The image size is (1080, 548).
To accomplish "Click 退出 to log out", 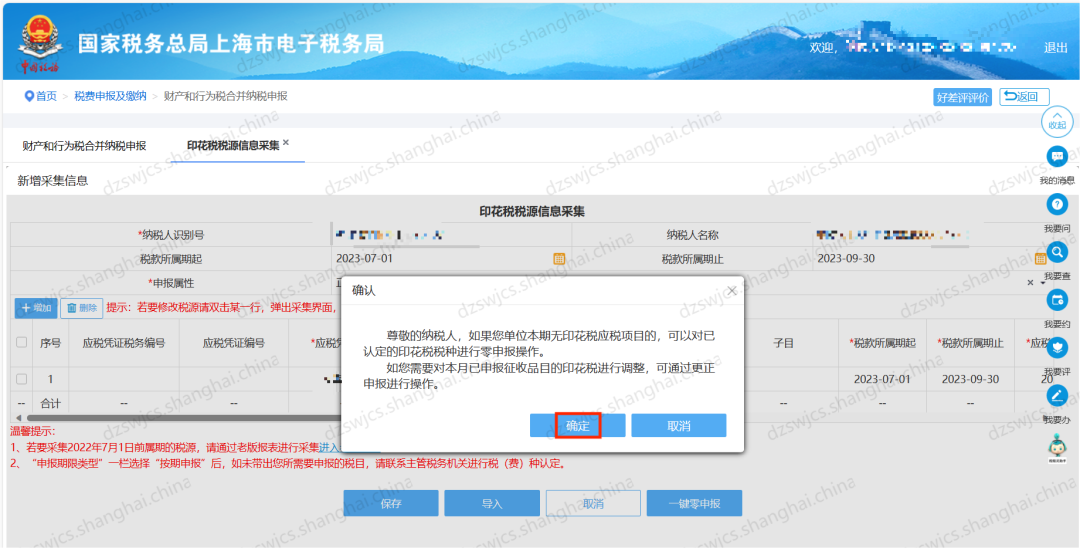I will [x=1055, y=48].
